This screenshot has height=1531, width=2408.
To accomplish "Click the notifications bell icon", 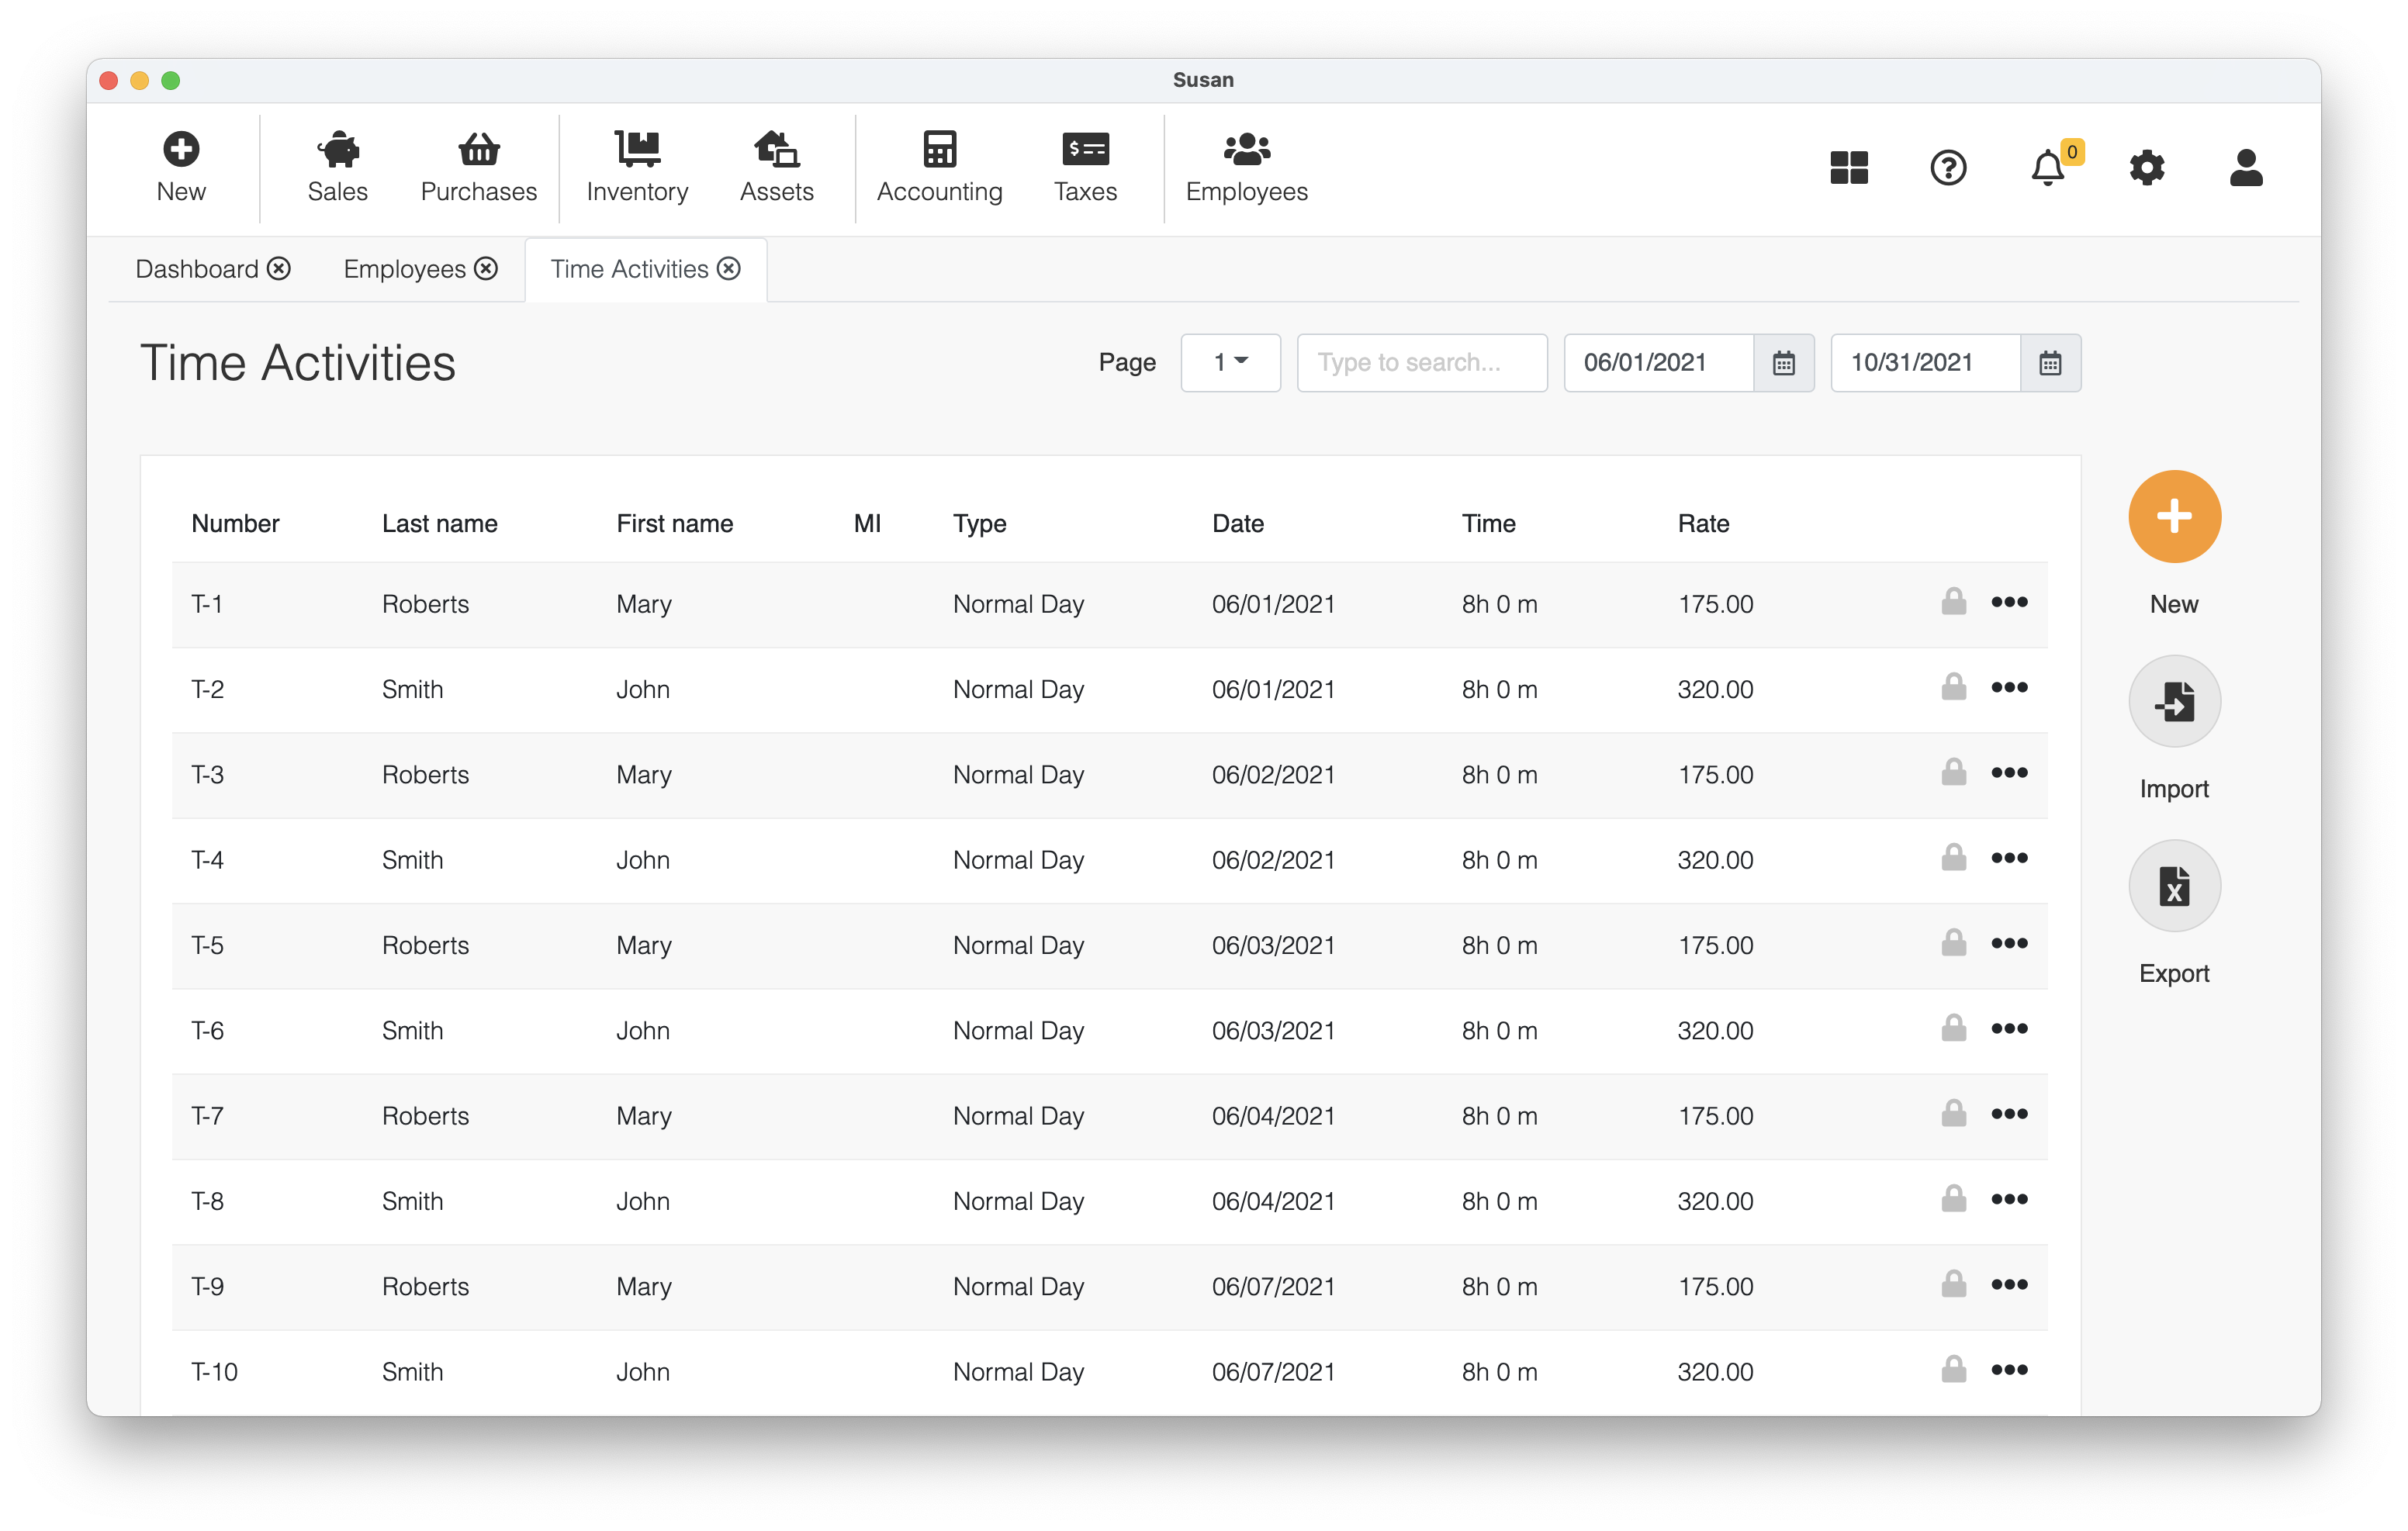I will click(x=2047, y=167).
